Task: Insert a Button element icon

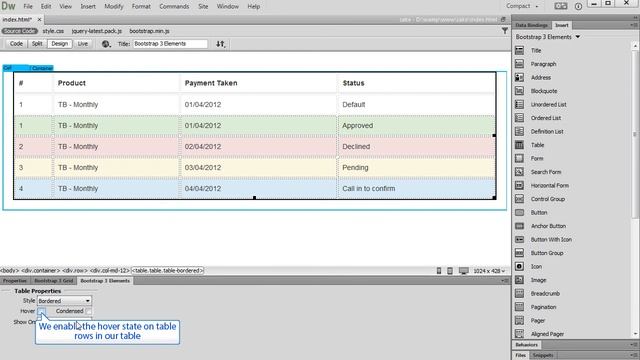Action: click(519, 212)
